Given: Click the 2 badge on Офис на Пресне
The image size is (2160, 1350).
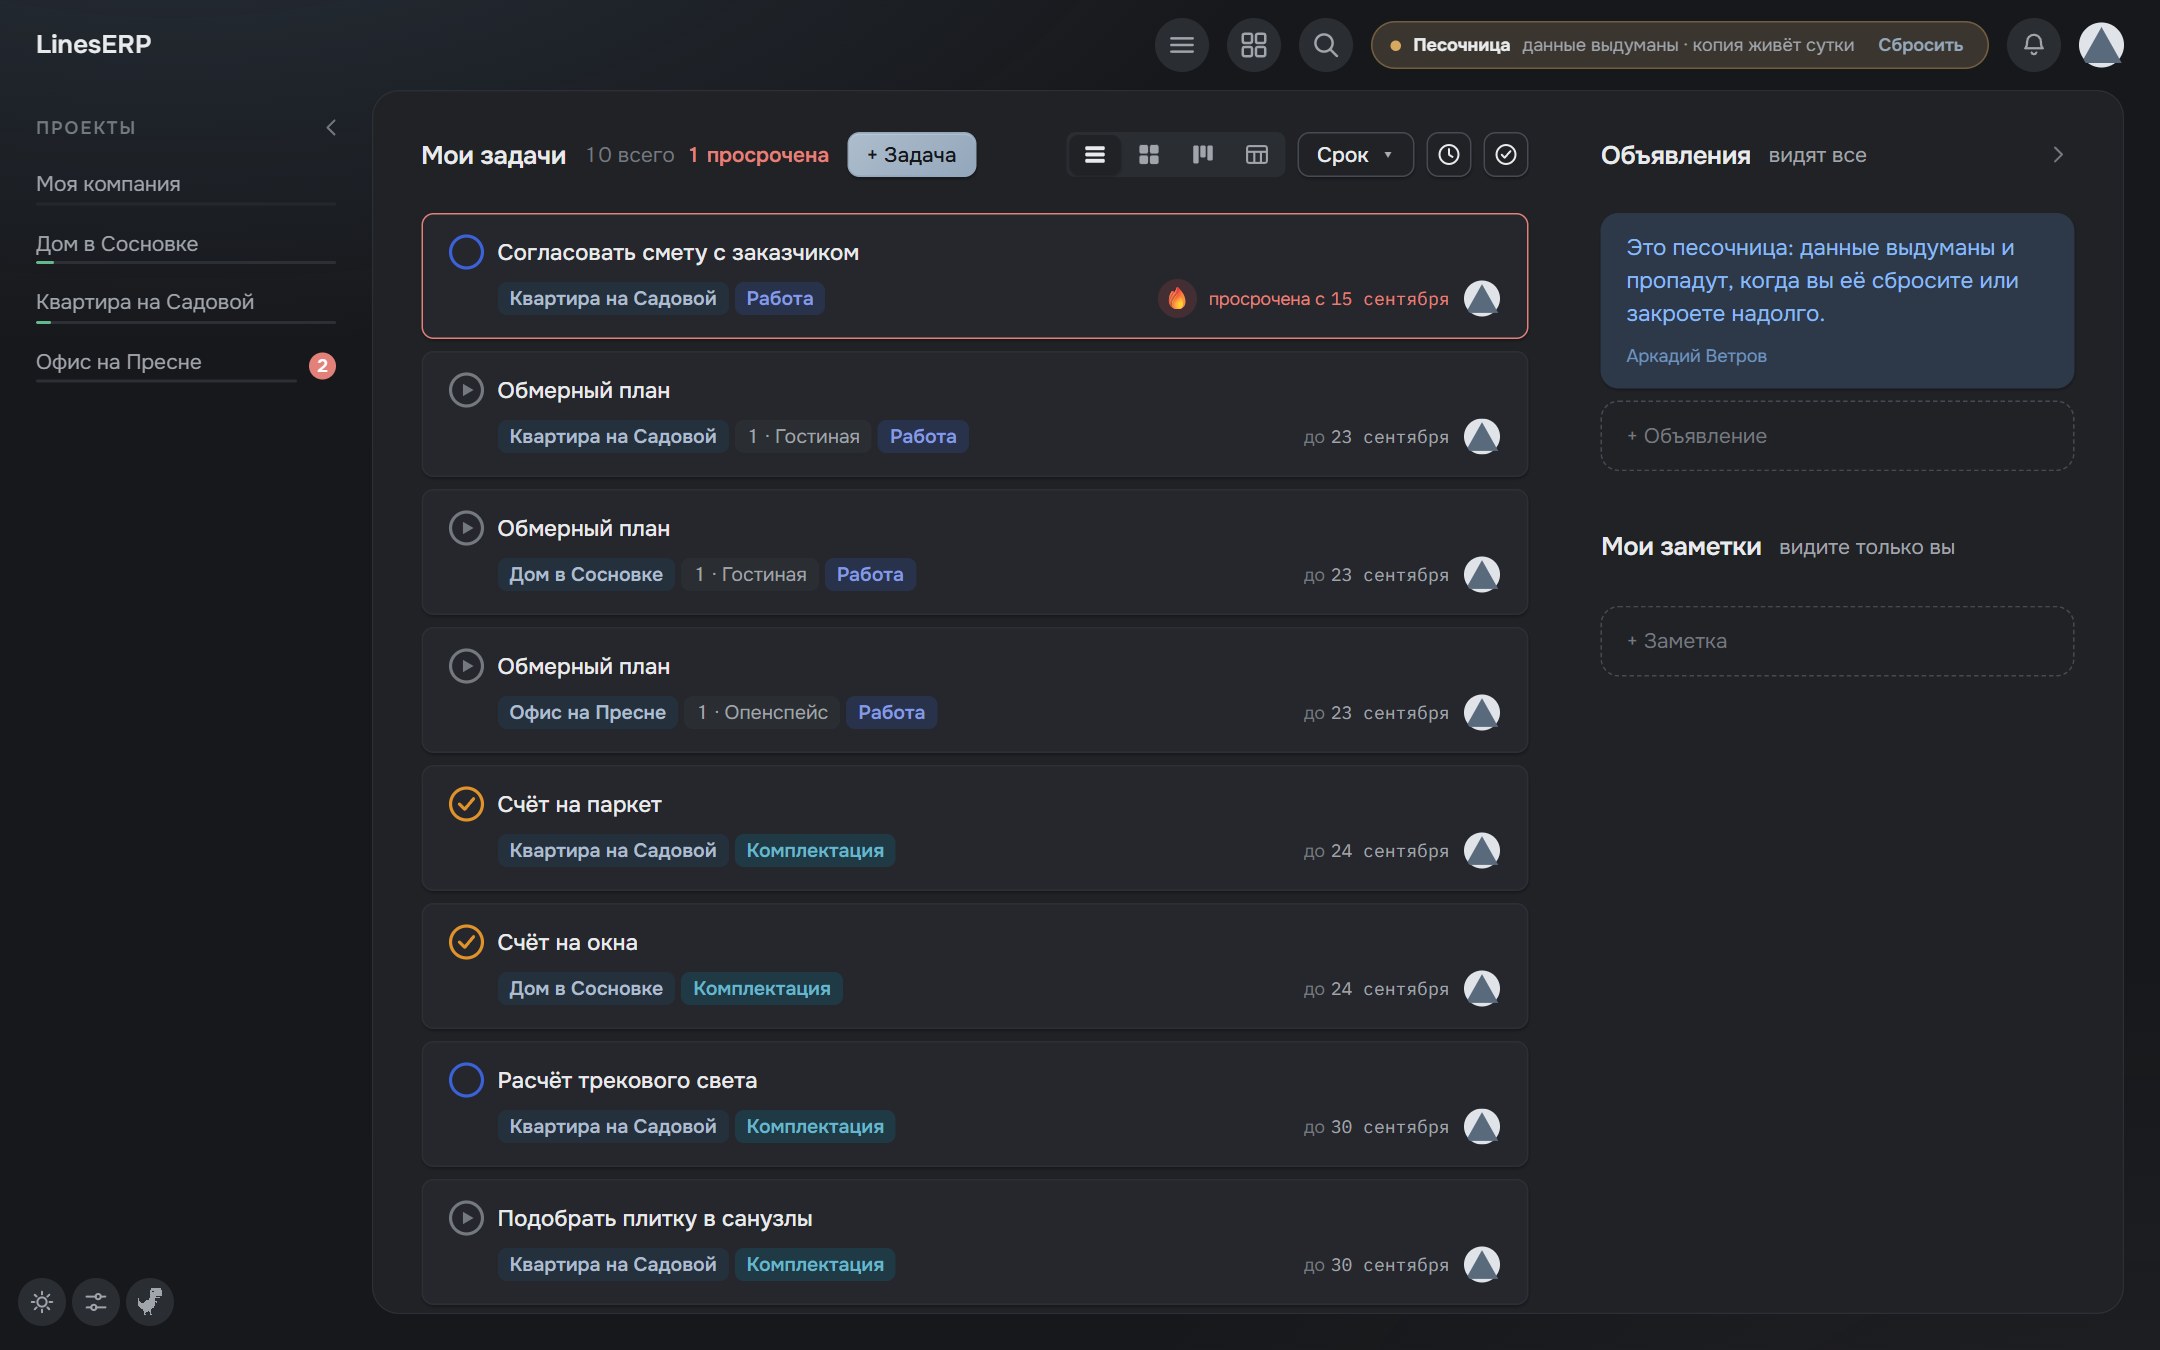Looking at the screenshot, I should click(322, 366).
